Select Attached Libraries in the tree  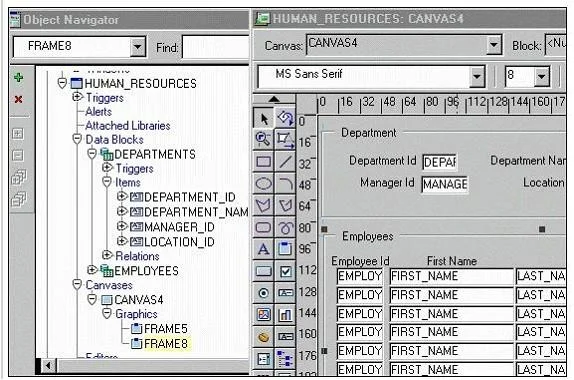pos(128,126)
